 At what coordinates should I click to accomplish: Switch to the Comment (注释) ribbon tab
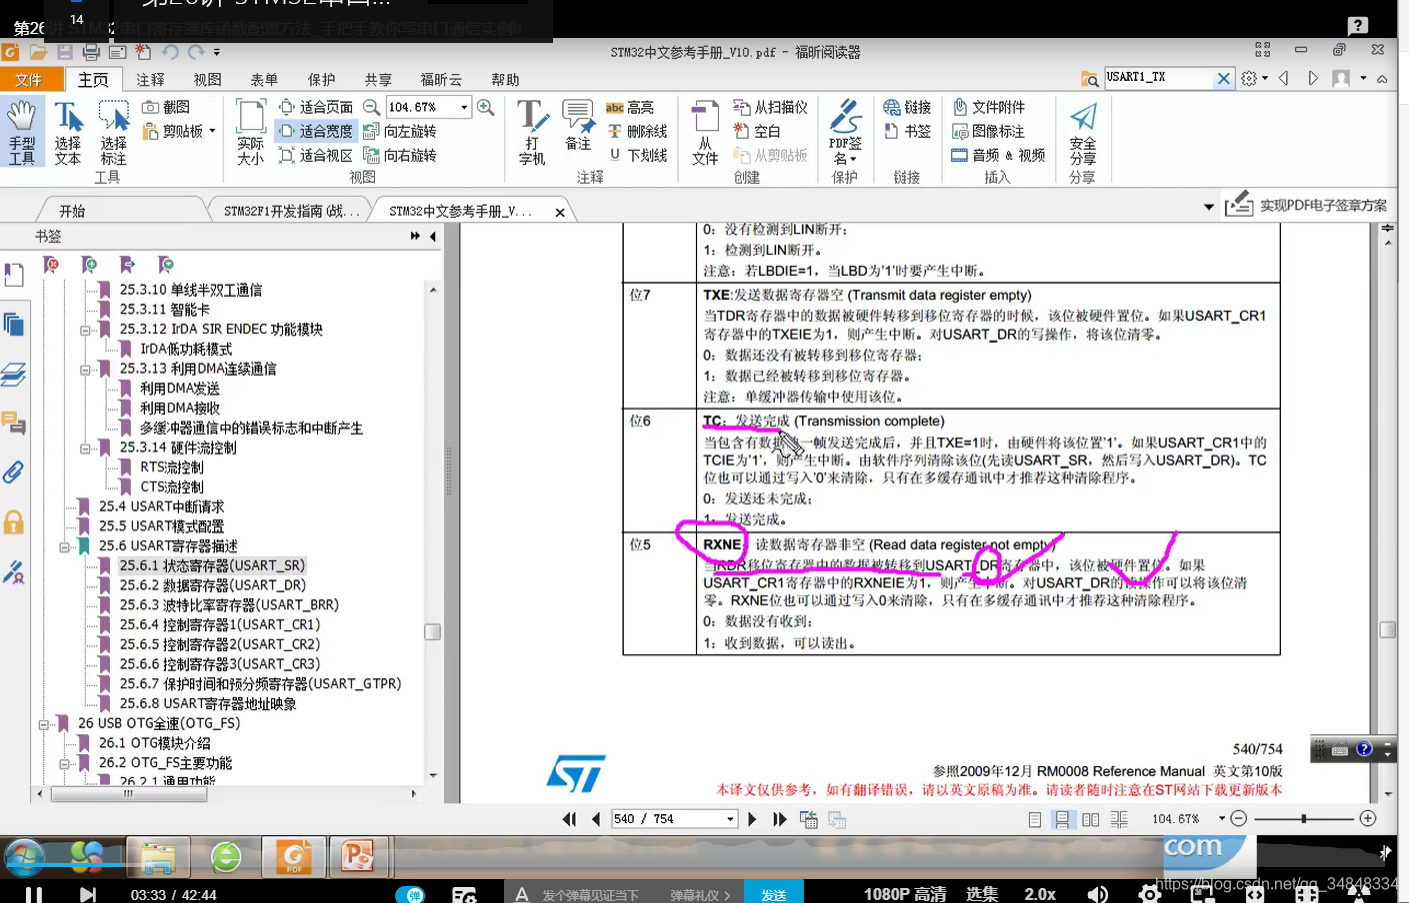click(x=150, y=80)
